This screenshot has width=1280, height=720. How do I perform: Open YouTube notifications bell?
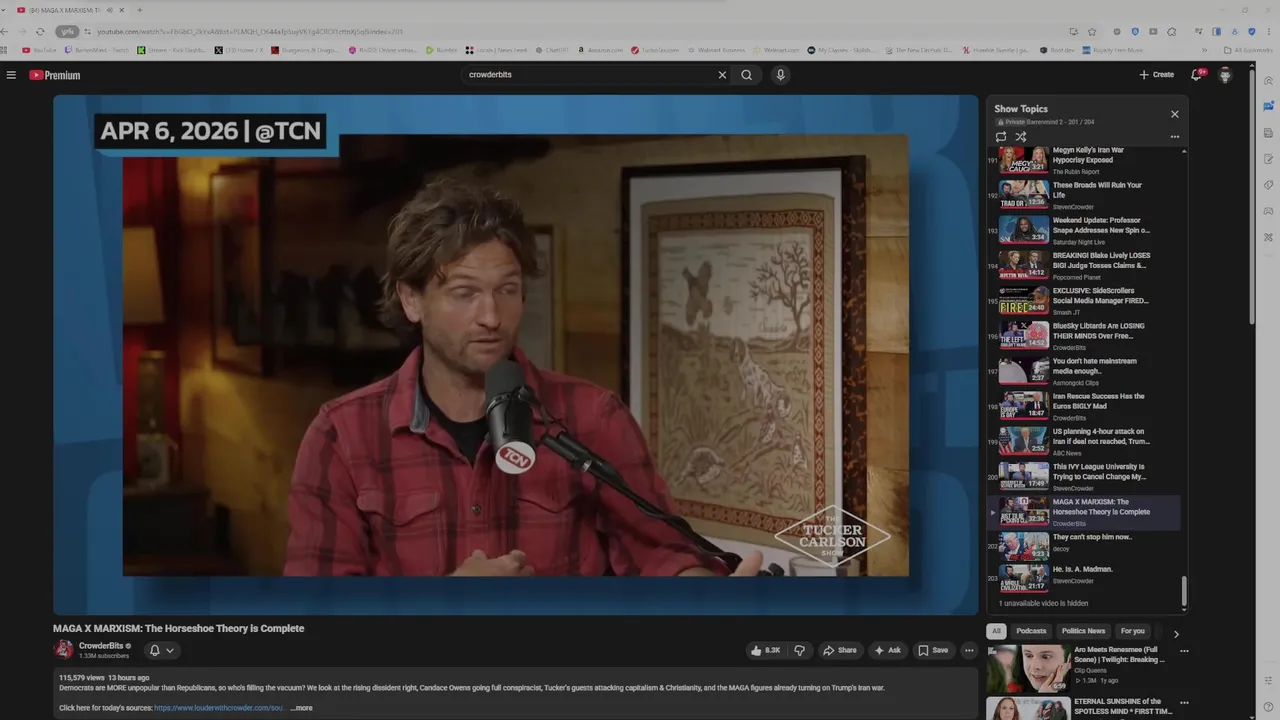1196,75
